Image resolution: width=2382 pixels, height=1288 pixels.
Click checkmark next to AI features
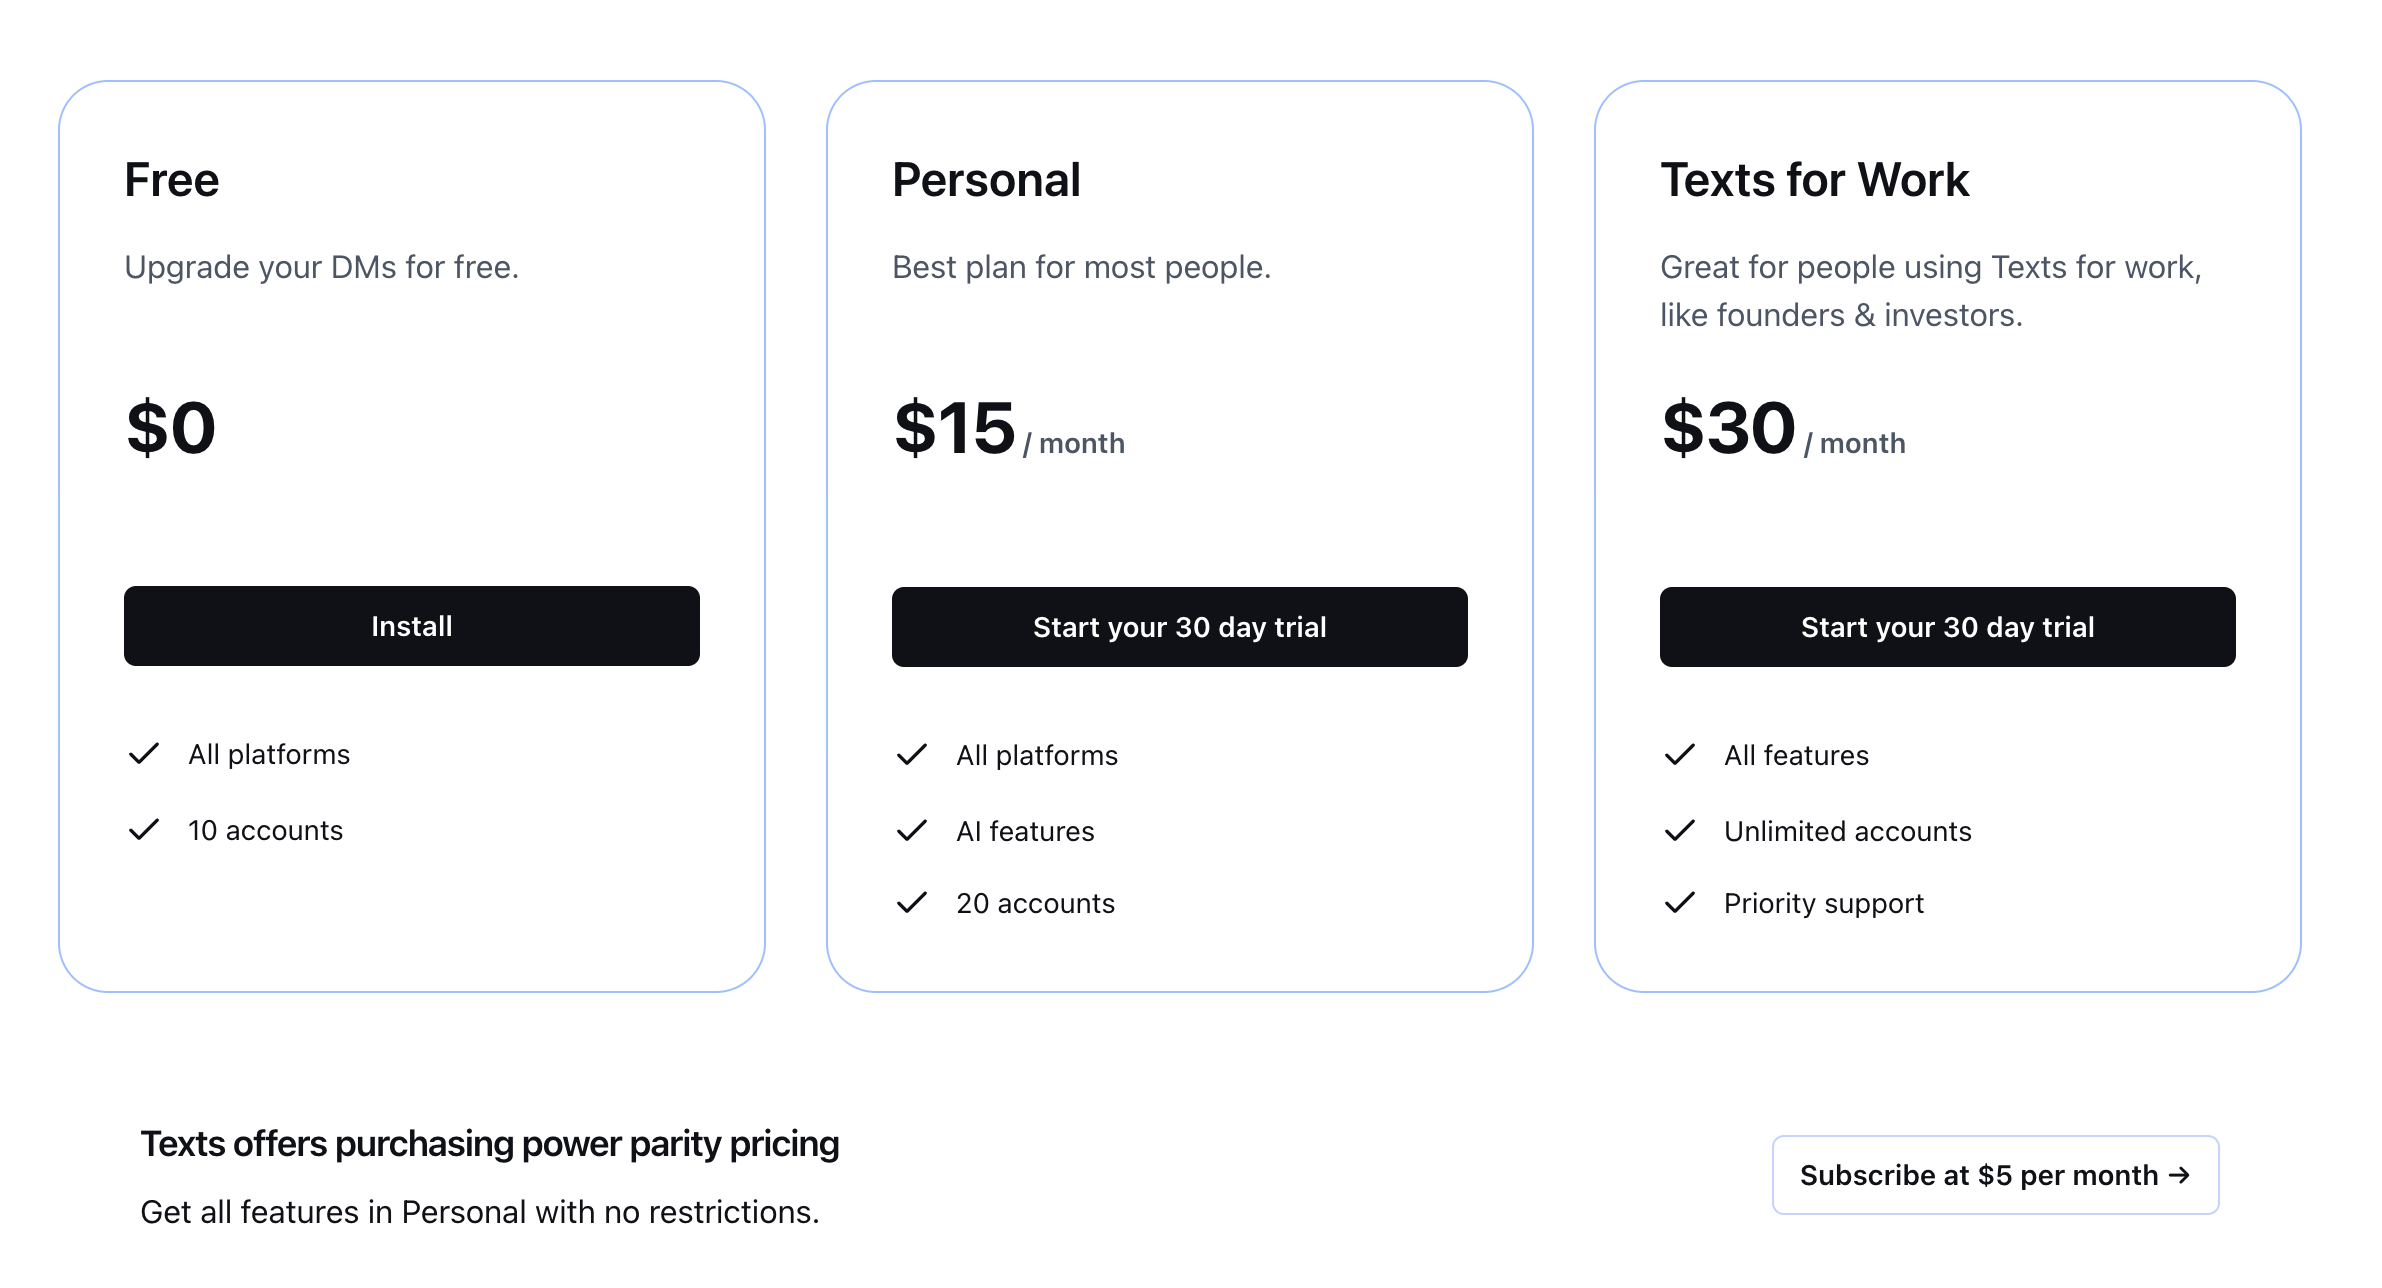pos(912,831)
